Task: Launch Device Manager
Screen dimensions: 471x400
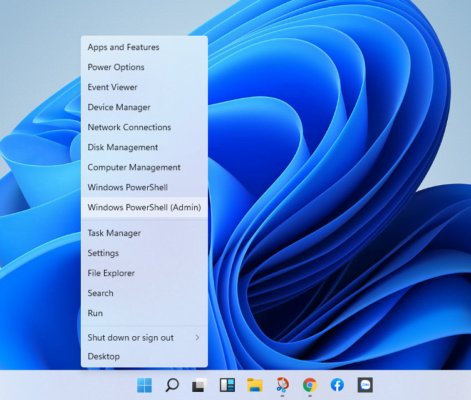Action: coord(144,107)
